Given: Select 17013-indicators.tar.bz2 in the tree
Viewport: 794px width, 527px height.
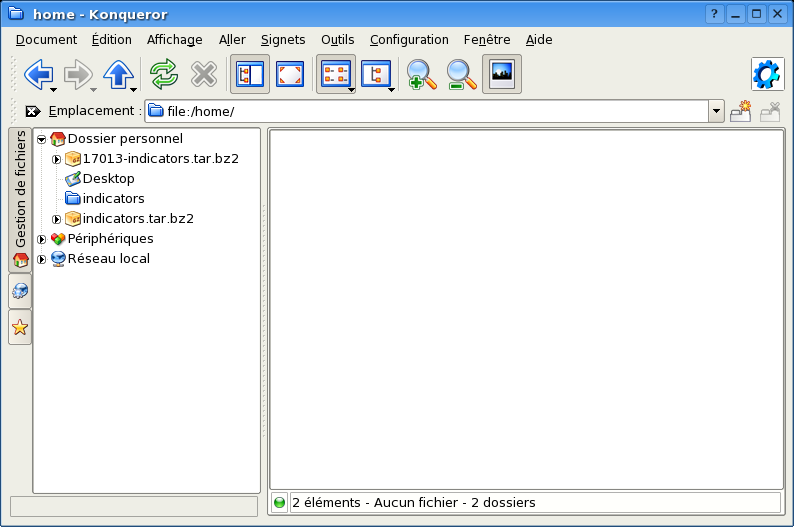Looking at the screenshot, I should pos(161,158).
